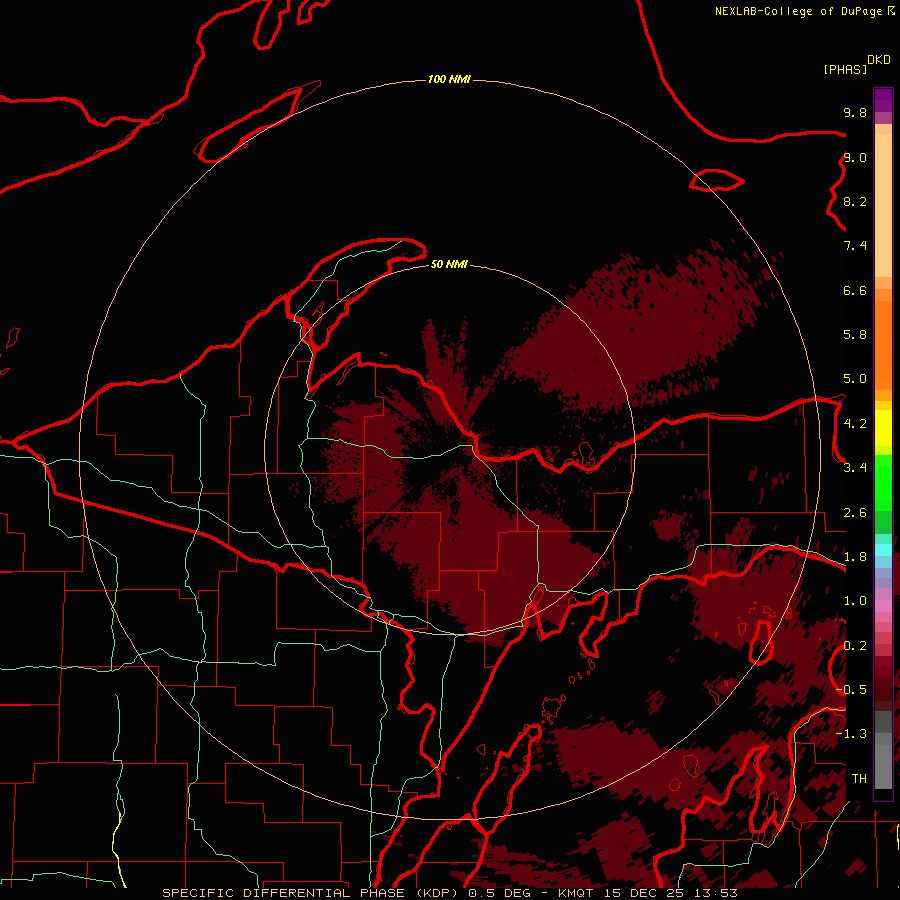Select the 1.8 scale label

[x=855, y=557]
